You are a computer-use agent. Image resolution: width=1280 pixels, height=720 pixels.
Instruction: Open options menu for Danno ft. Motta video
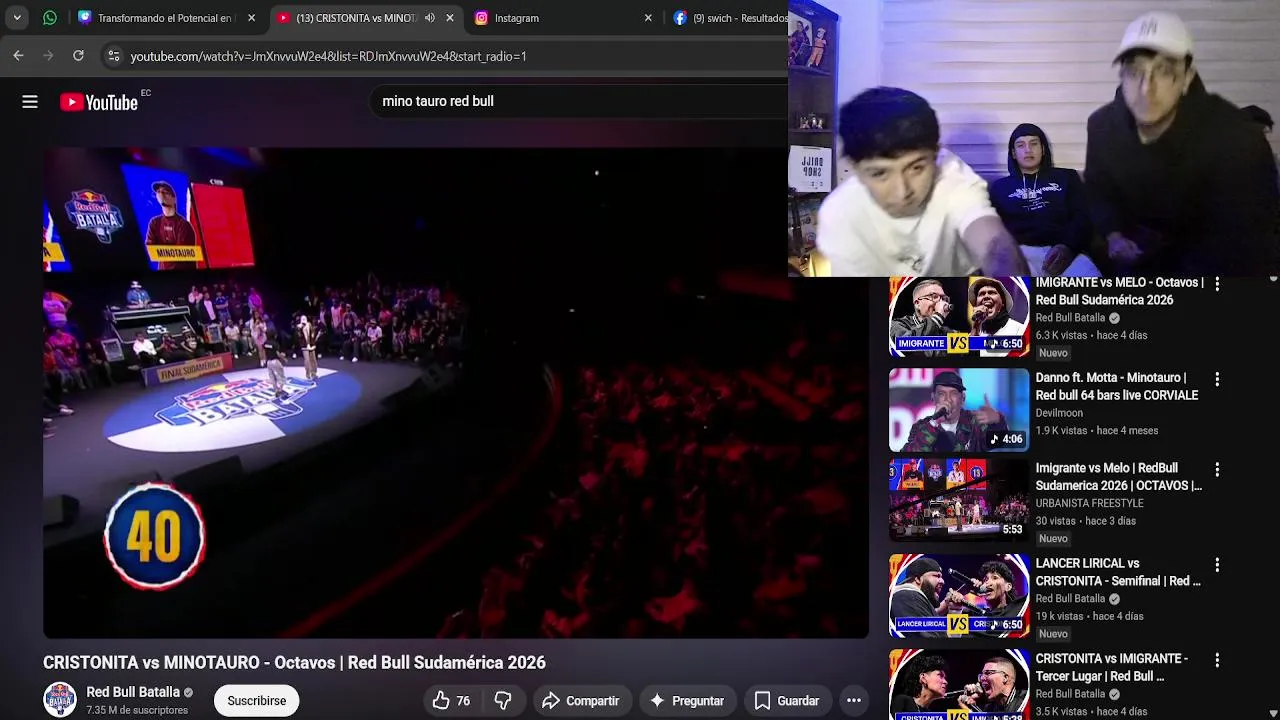point(1217,380)
